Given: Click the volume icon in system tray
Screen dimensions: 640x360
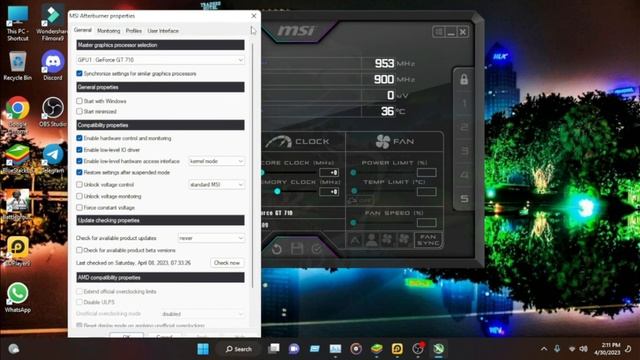Looking at the screenshot, I should [583, 349].
